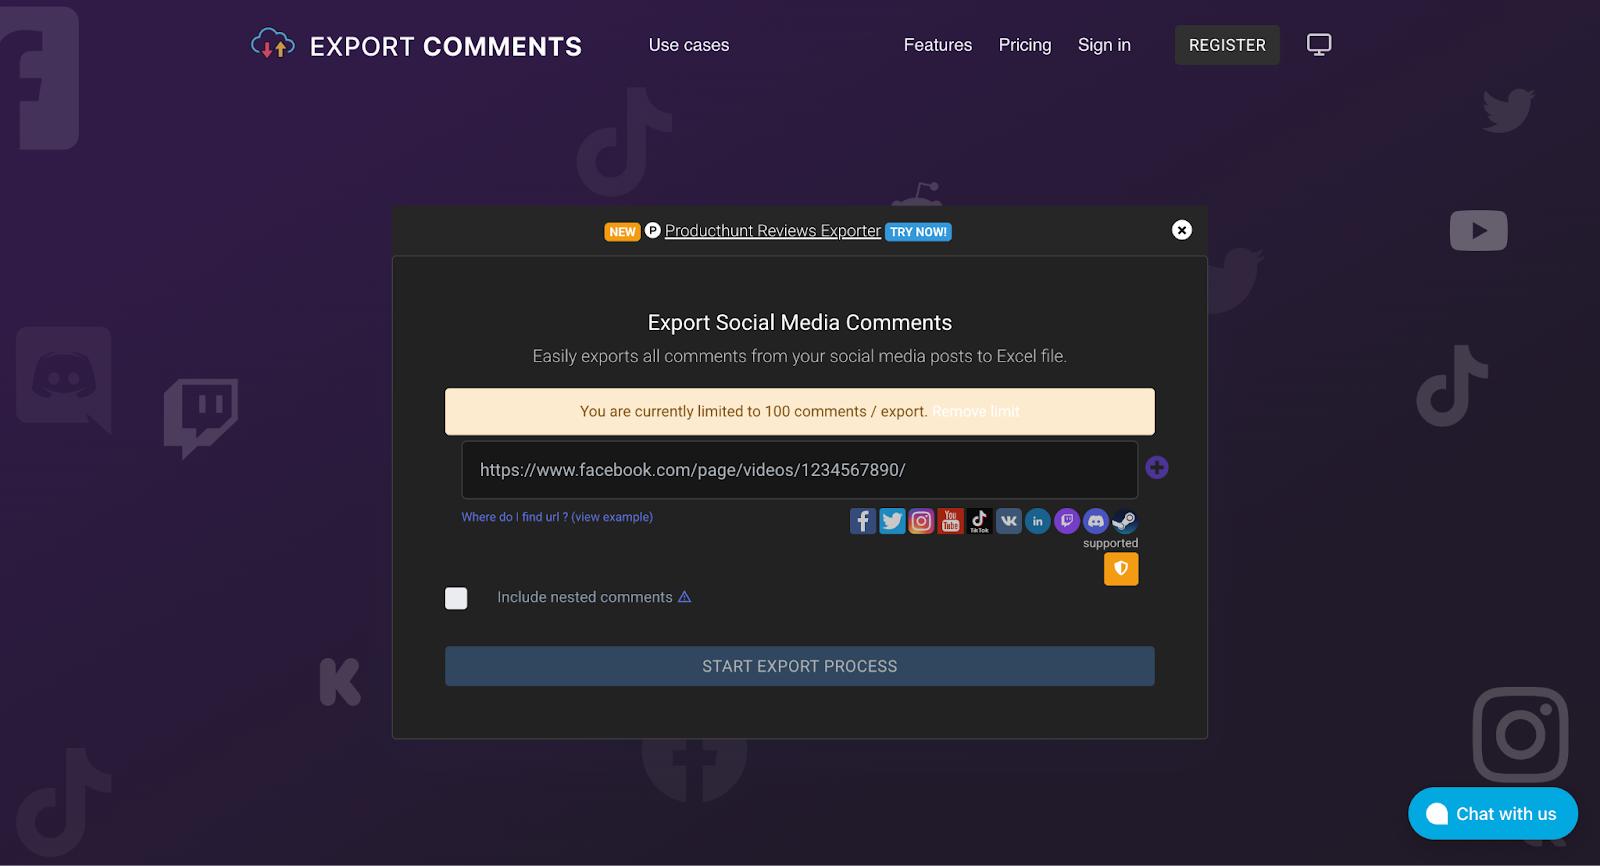Click the EXPORT COMMENTS site title
This screenshot has height=866, width=1600.
click(446, 46)
